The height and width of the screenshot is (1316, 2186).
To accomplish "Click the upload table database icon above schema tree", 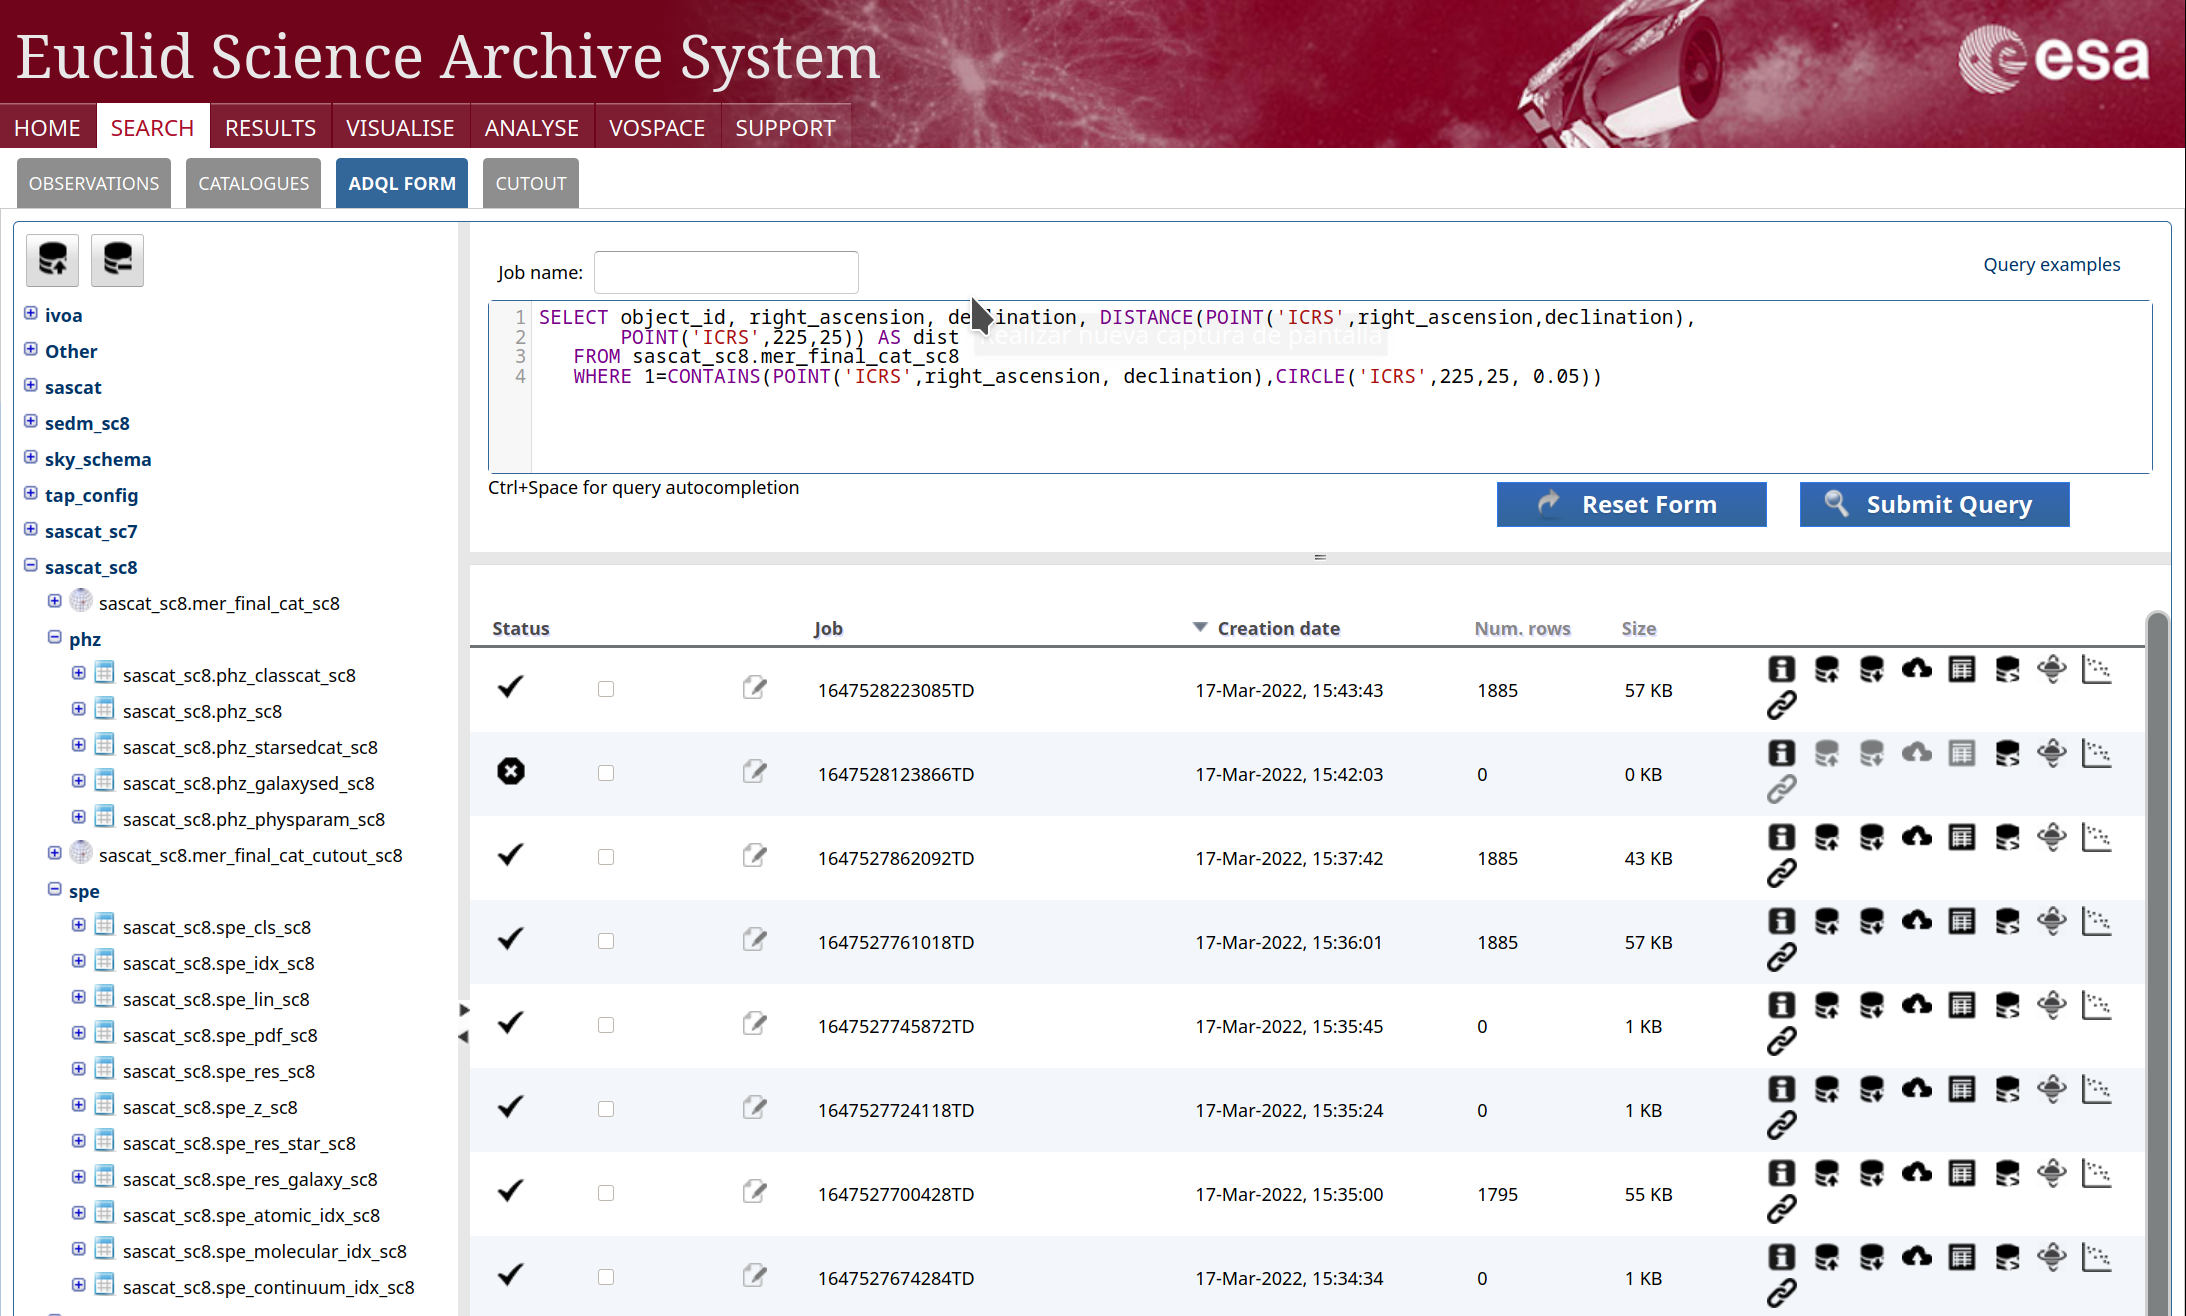I will 53,260.
